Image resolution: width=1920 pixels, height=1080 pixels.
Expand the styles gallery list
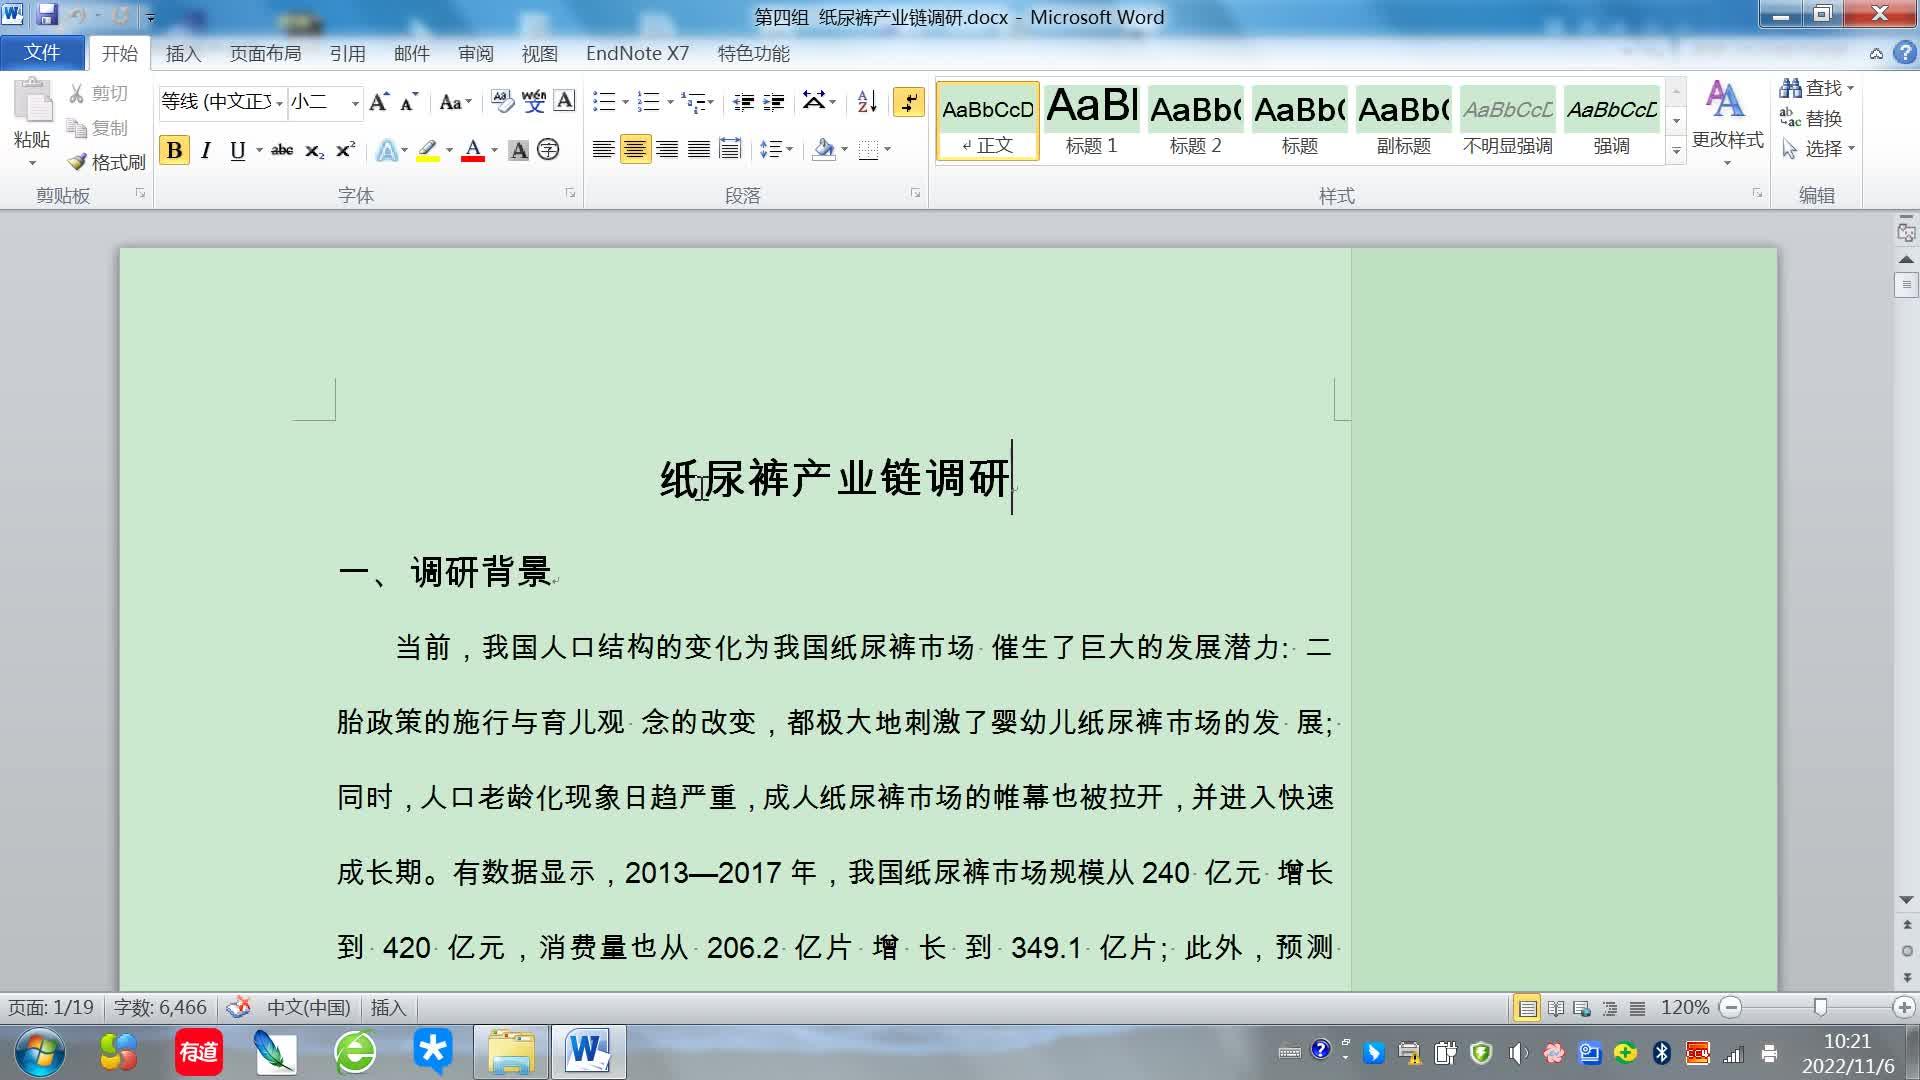click(x=1677, y=150)
